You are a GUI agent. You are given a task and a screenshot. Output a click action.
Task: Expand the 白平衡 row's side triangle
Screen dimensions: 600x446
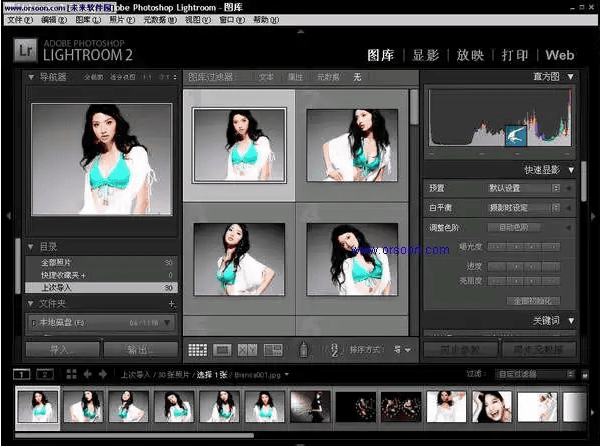[569, 208]
